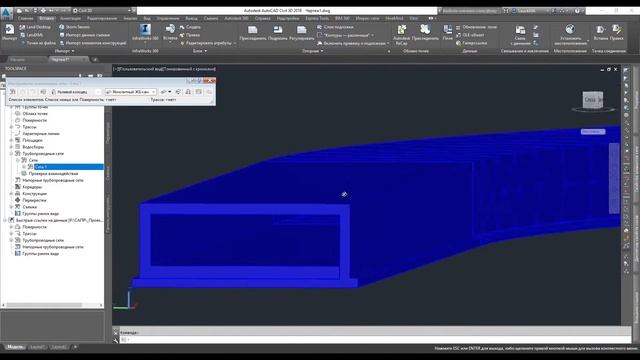
Task: Click the Гиперссылка button
Action: 471,43
